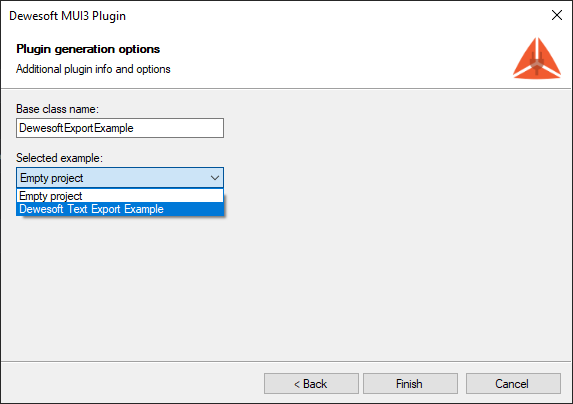Image resolution: width=573 pixels, height=404 pixels.
Task: Click 'Additional plugin info and options' subtitle
Action: tap(93, 69)
